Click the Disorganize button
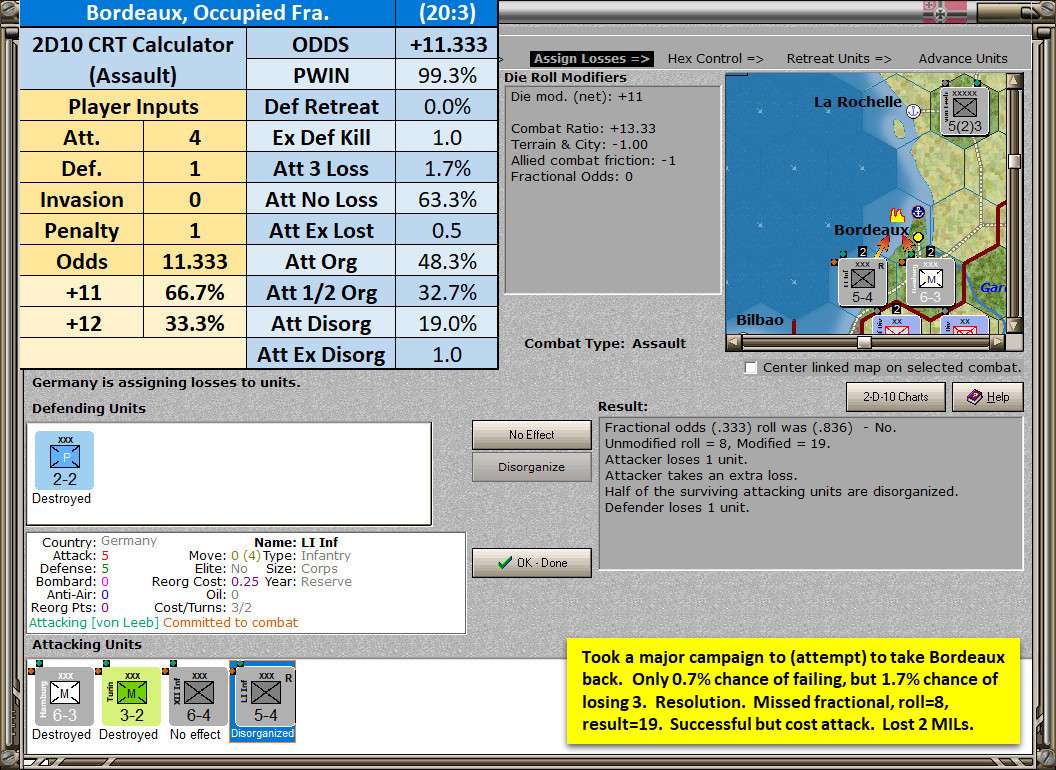Screen dimensions: 1056x770 (x=531, y=467)
